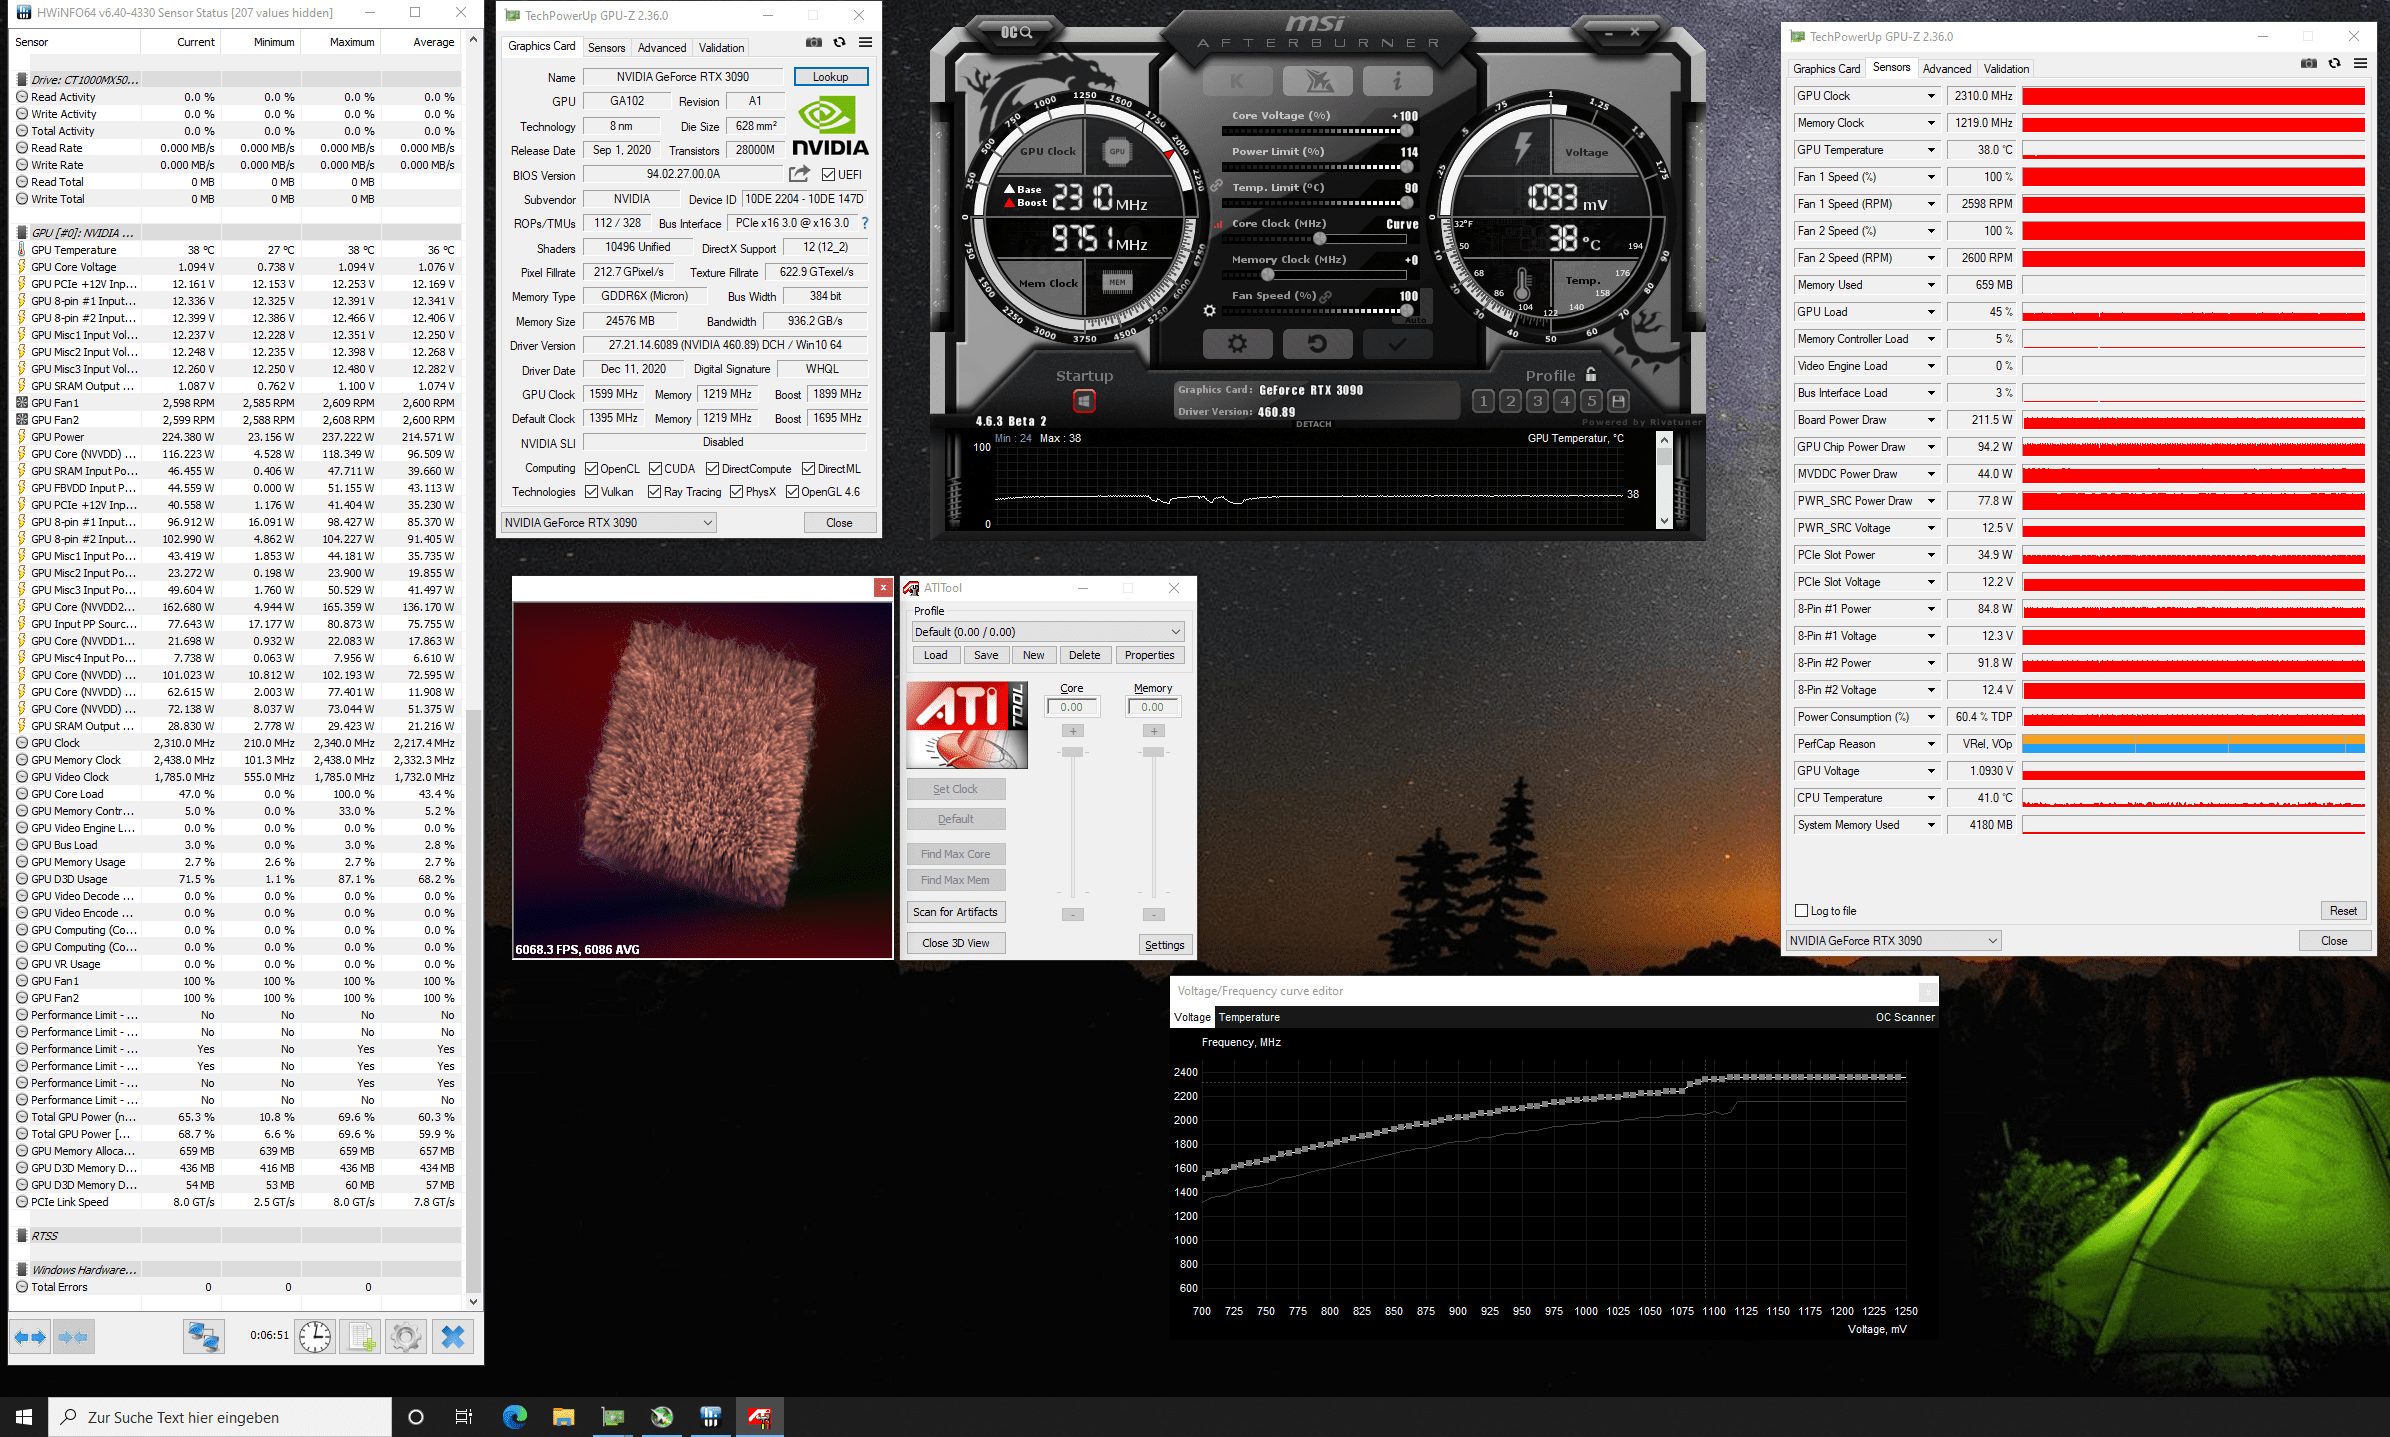Click HWiNFO reset clock icon
Screen dimensions: 2390x1437
tap(315, 1336)
